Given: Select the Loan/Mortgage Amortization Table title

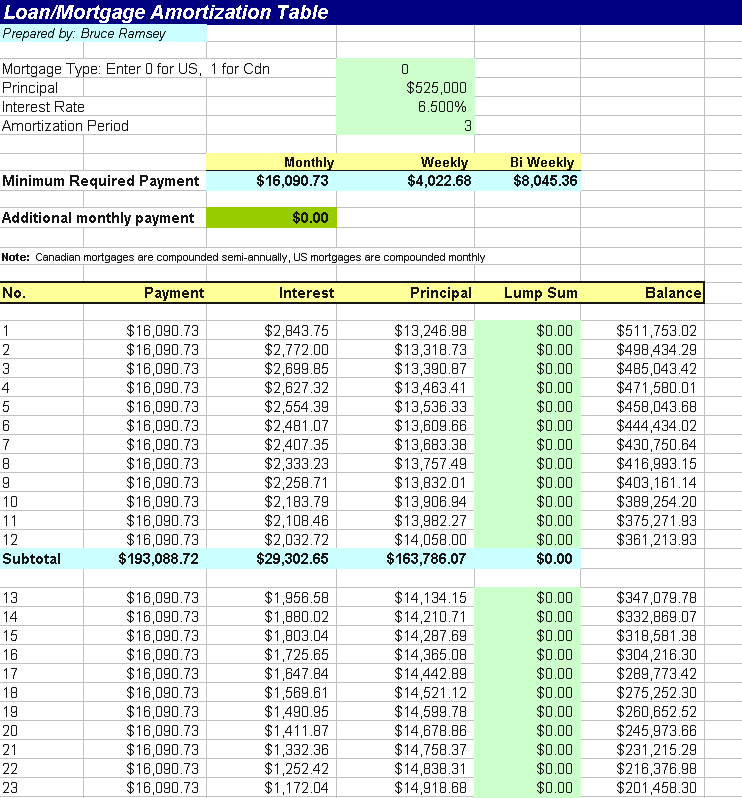Looking at the screenshot, I should tap(166, 12).
